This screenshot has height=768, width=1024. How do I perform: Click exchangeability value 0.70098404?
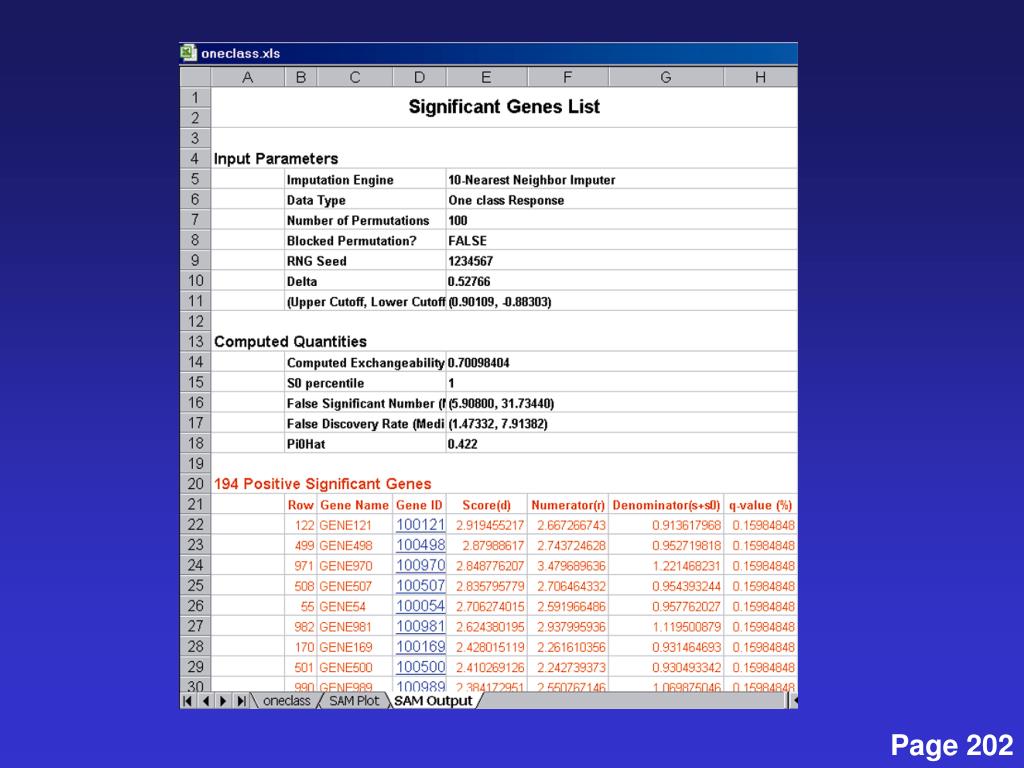point(479,362)
